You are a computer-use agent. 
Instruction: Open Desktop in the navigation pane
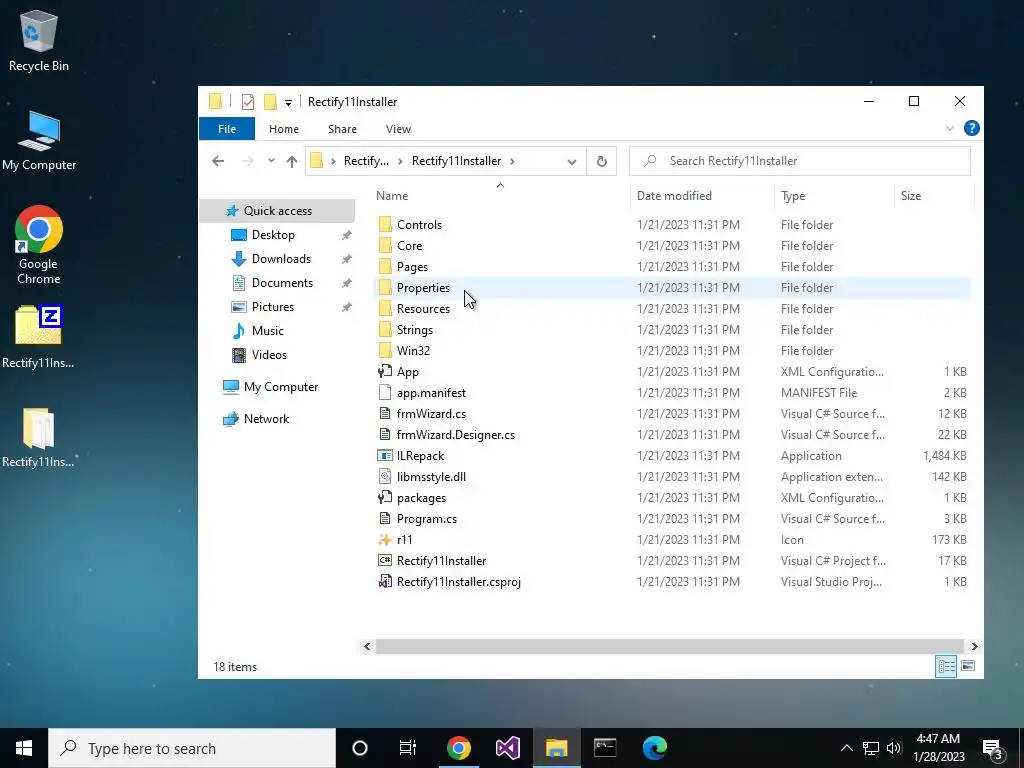[x=273, y=234]
